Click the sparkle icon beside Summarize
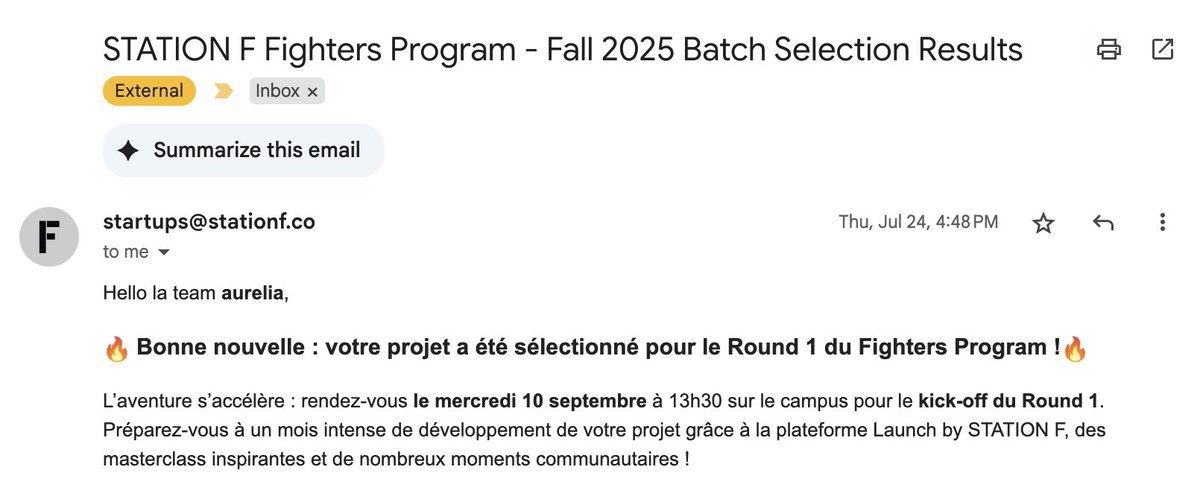 pos(128,150)
